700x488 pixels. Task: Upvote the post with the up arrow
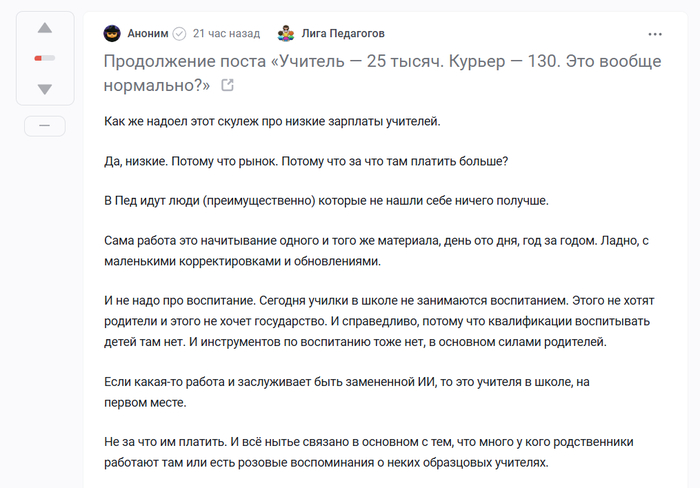(x=44, y=28)
